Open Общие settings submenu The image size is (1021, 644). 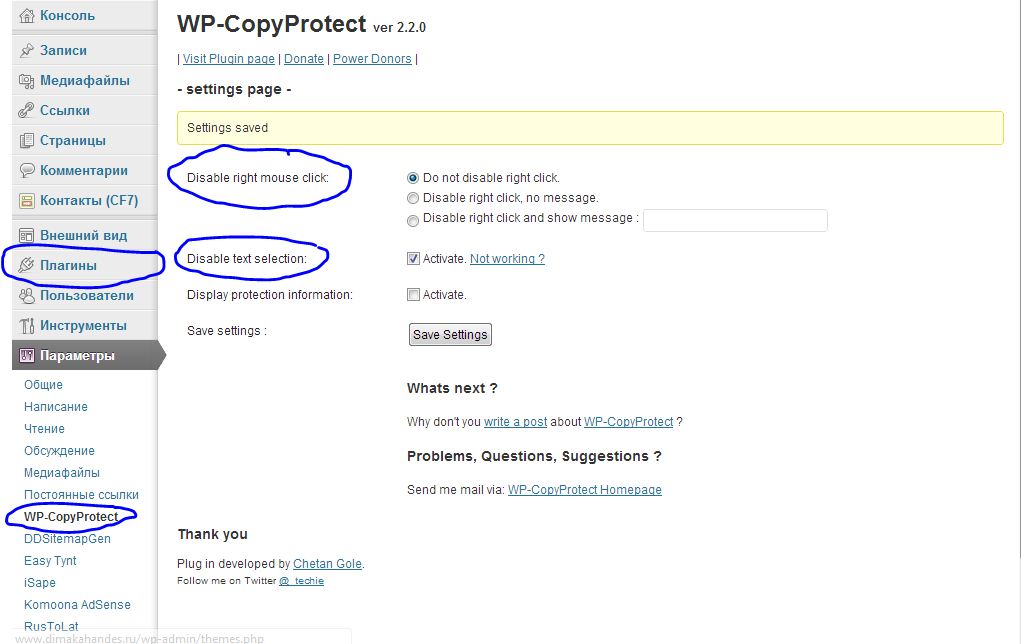(44, 385)
